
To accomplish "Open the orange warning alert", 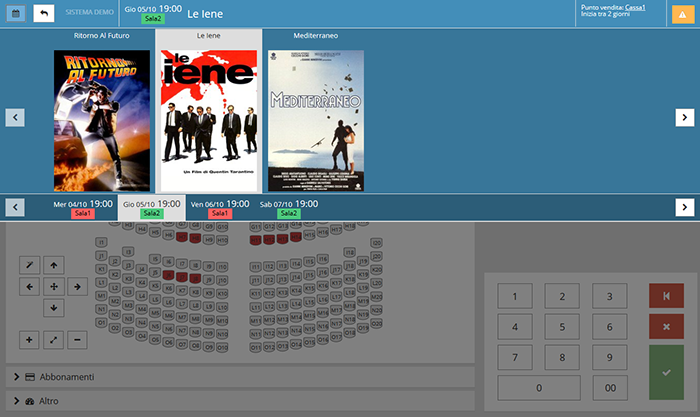I will (x=683, y=14).
